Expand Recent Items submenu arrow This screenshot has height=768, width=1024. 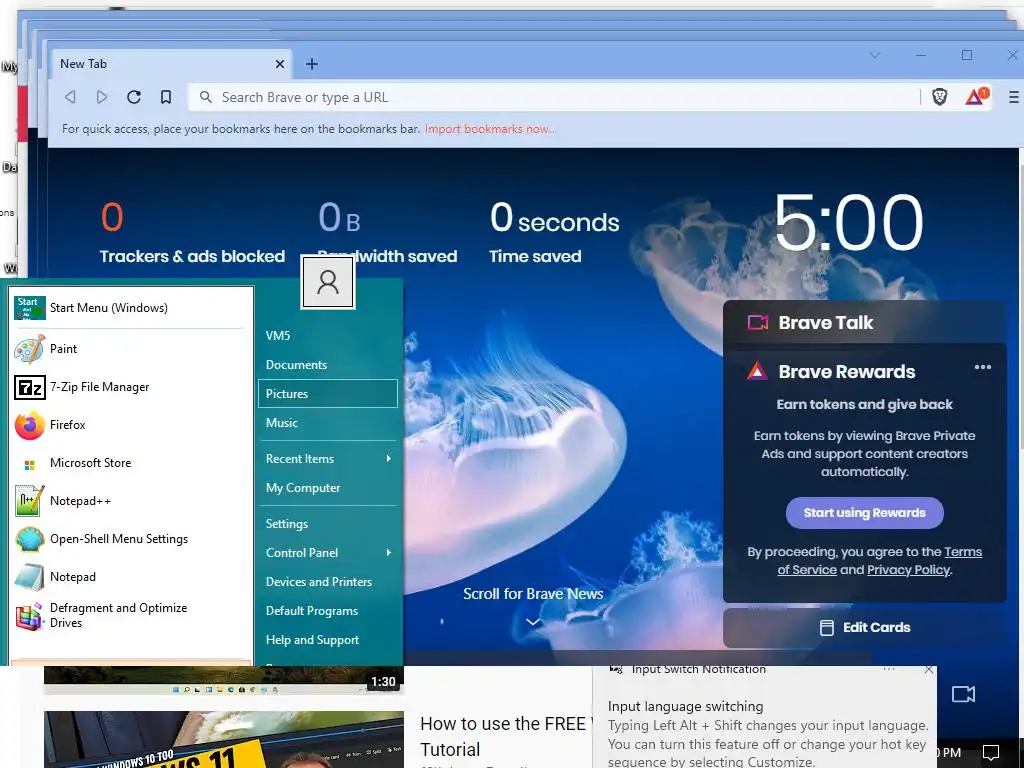click(x=389, y=458)
